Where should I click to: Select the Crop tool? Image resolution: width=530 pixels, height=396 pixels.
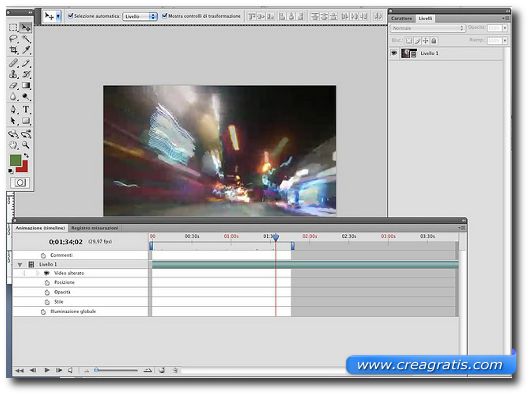(x=13, y=50)
